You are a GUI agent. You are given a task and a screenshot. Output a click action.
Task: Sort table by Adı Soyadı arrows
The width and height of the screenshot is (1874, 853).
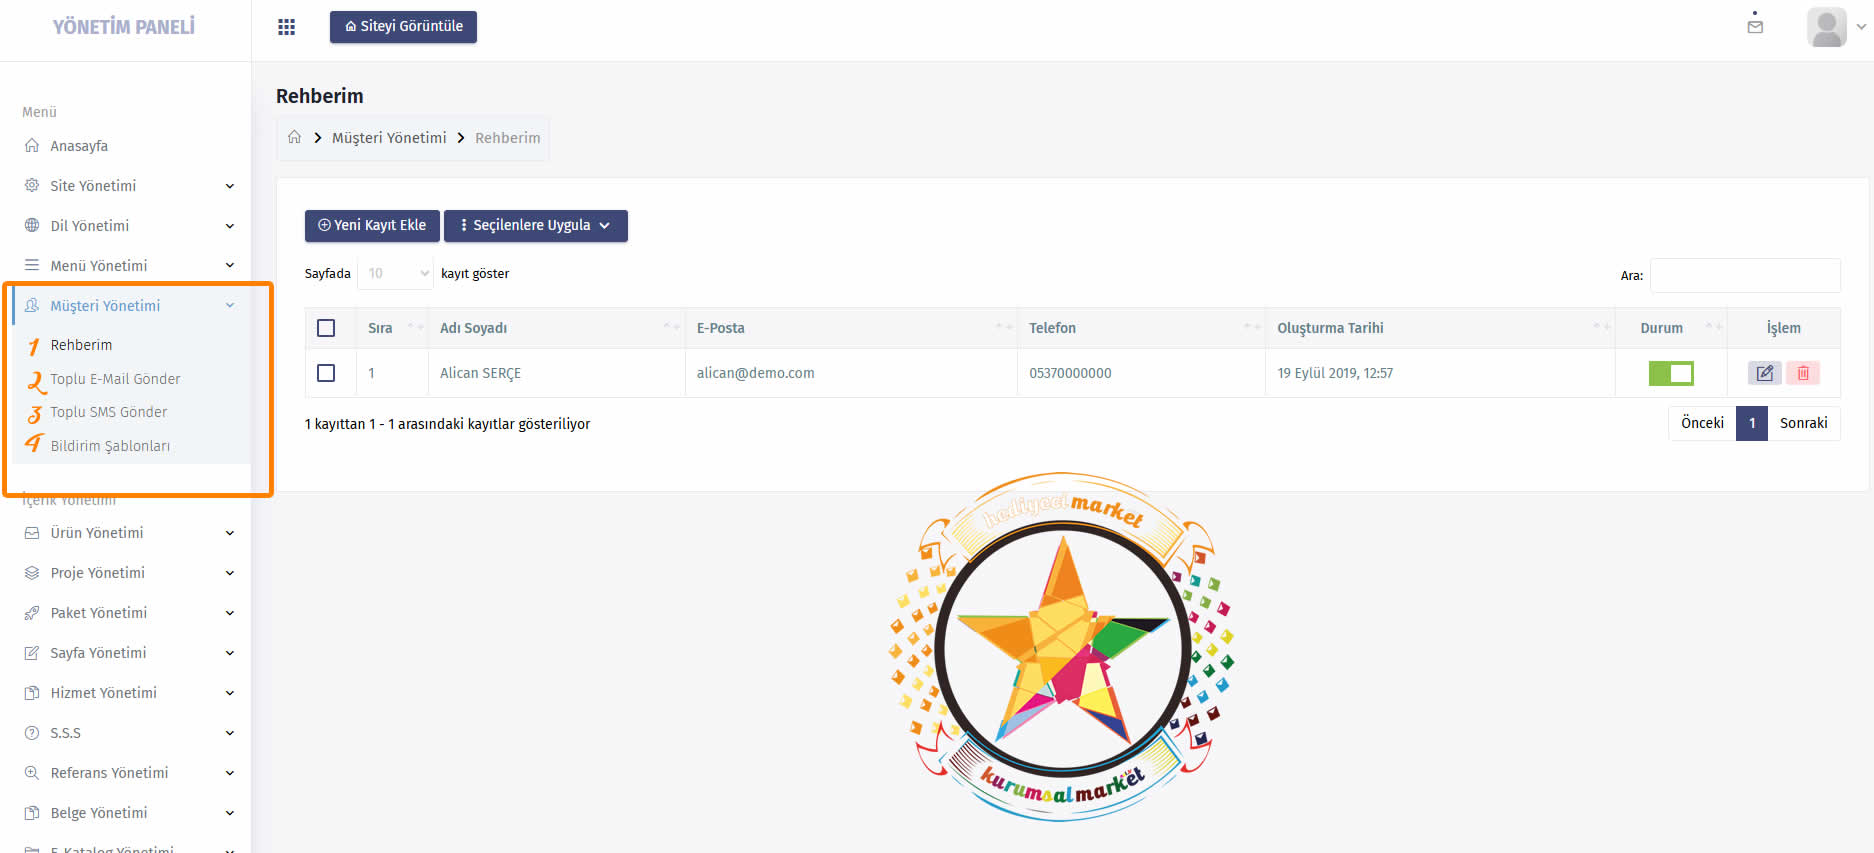point(672,327)
